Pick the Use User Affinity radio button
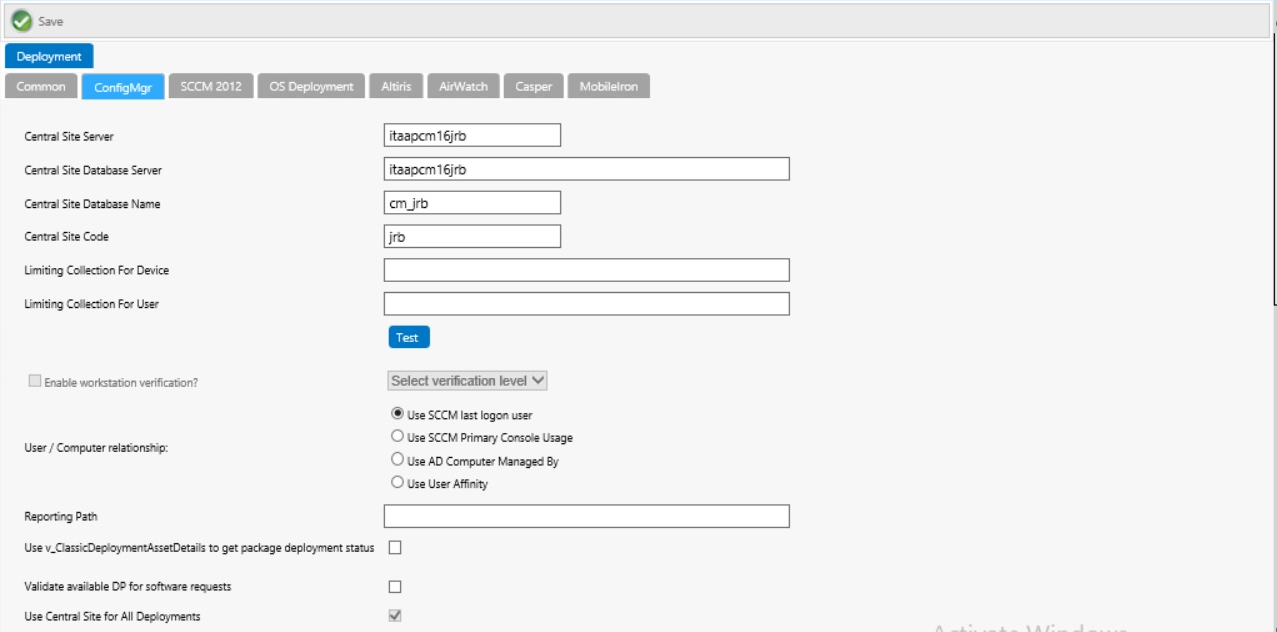Viewport: 1277px width, 632px height. (398, 484)
